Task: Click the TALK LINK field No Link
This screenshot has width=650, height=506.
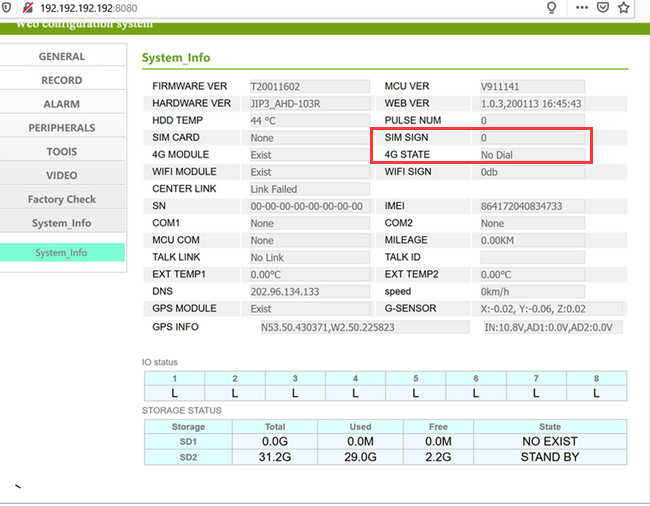Action: click(310, 257)
